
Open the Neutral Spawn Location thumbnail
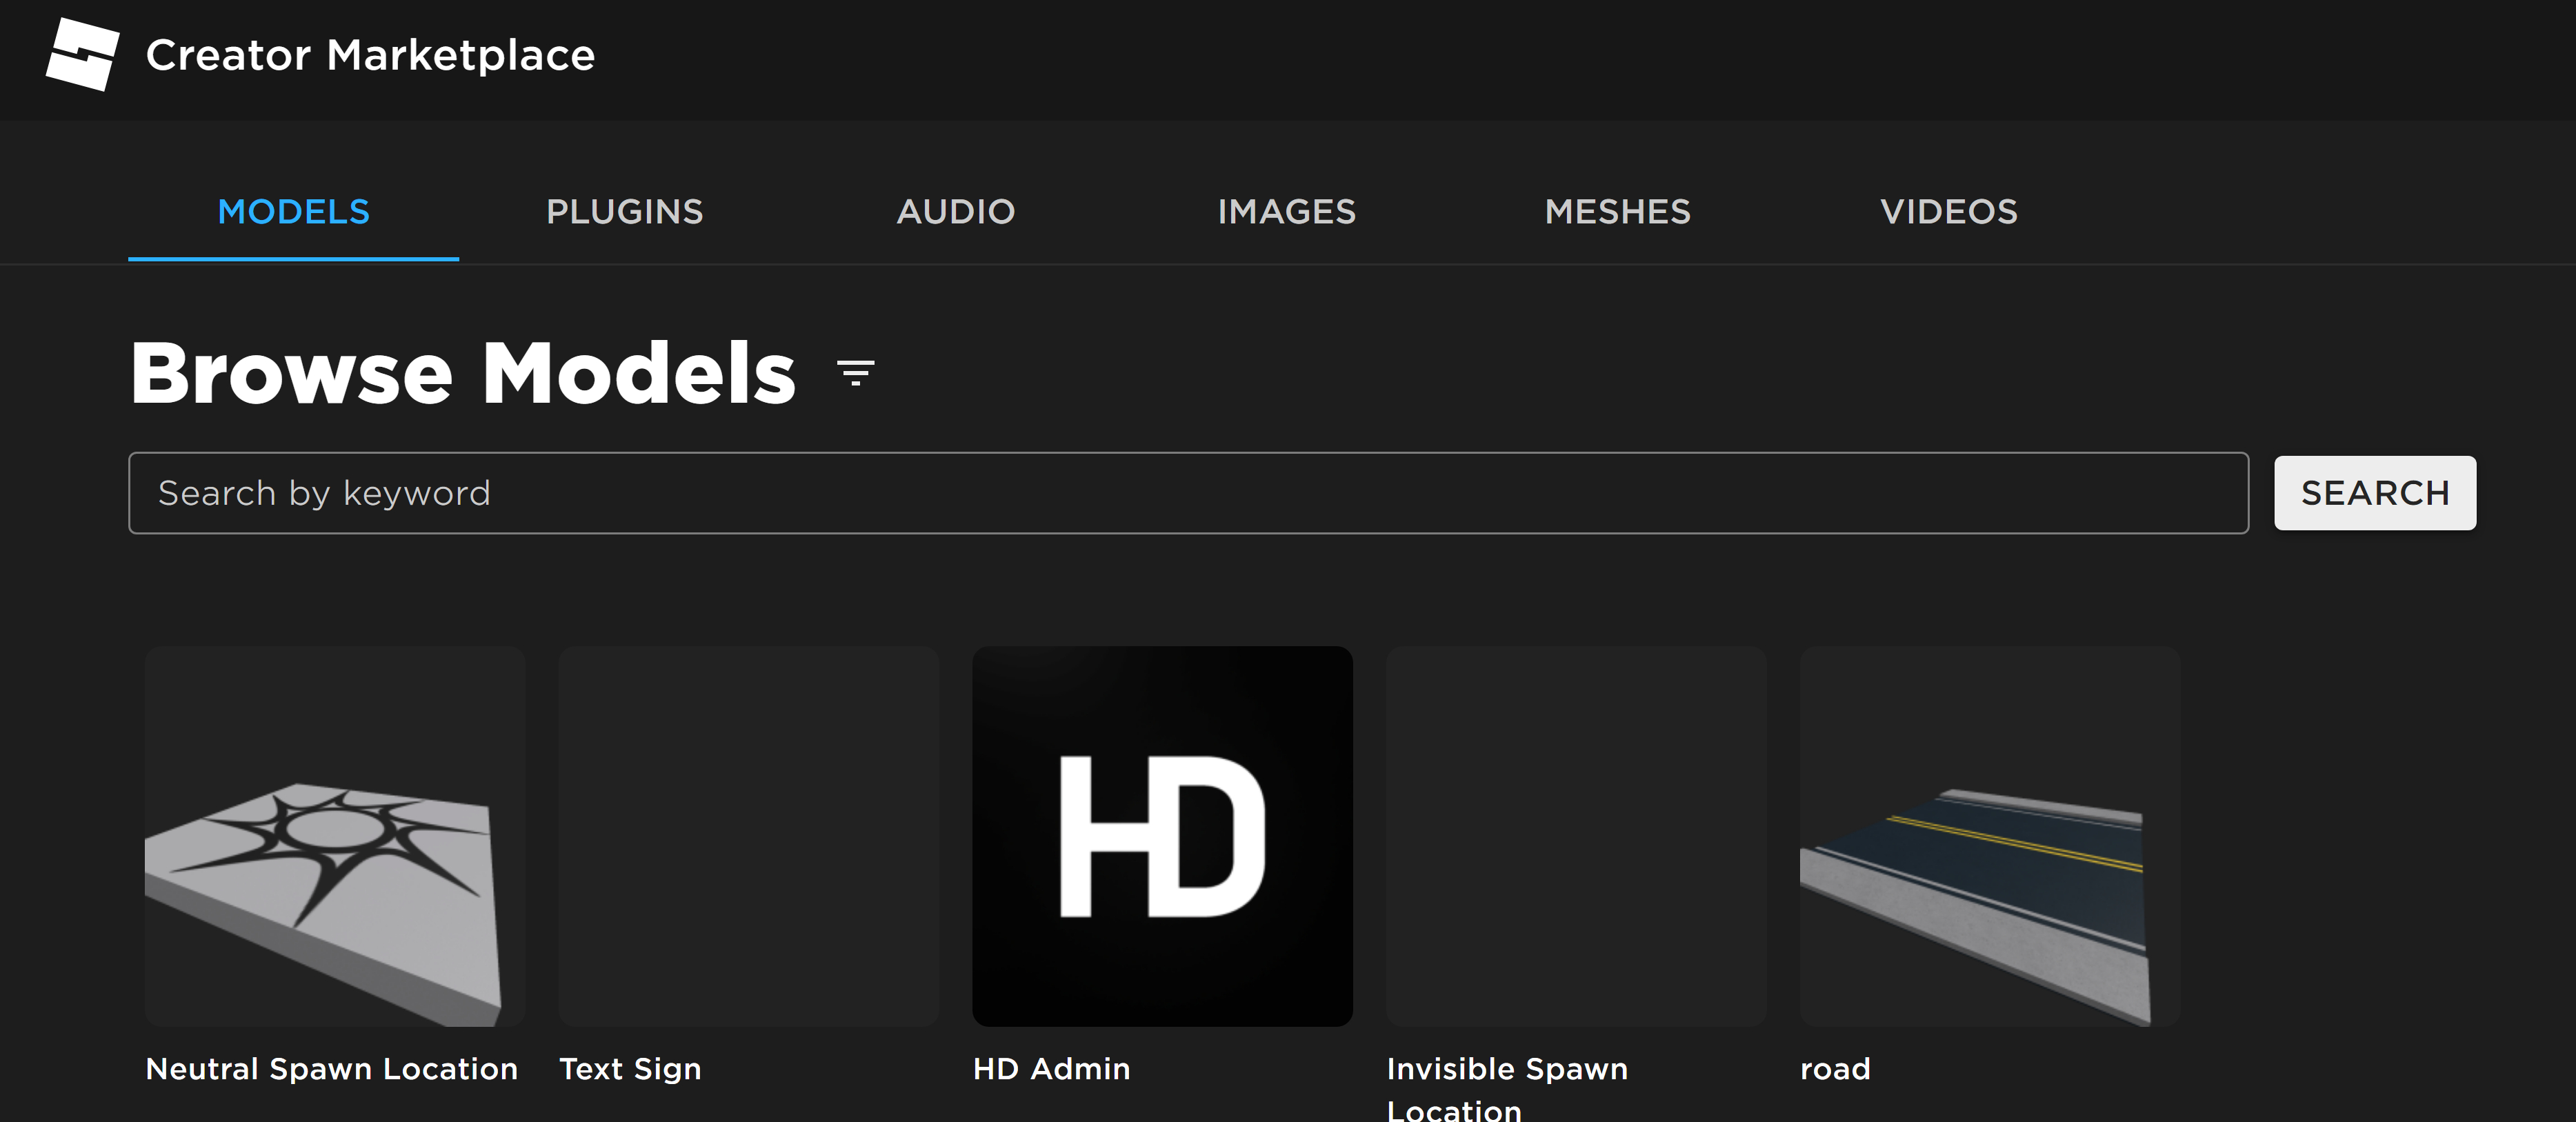[x=335, y=836]
